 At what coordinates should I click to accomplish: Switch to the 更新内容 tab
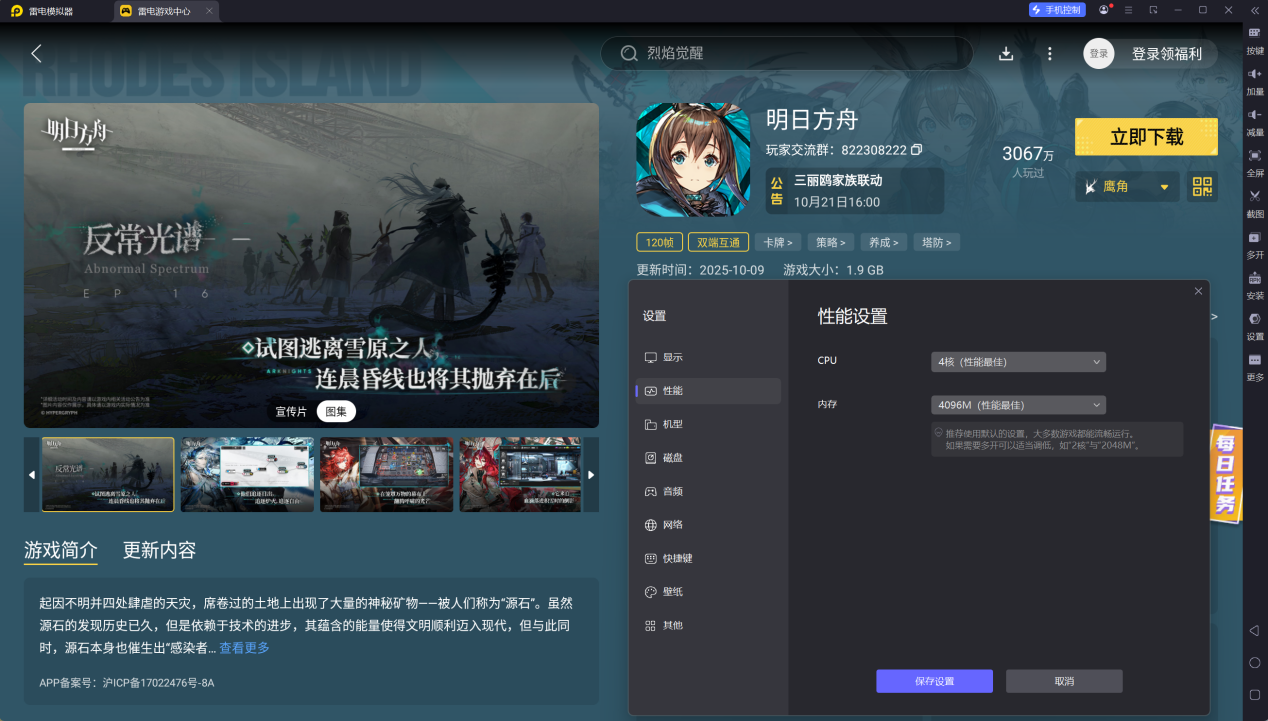160,550
